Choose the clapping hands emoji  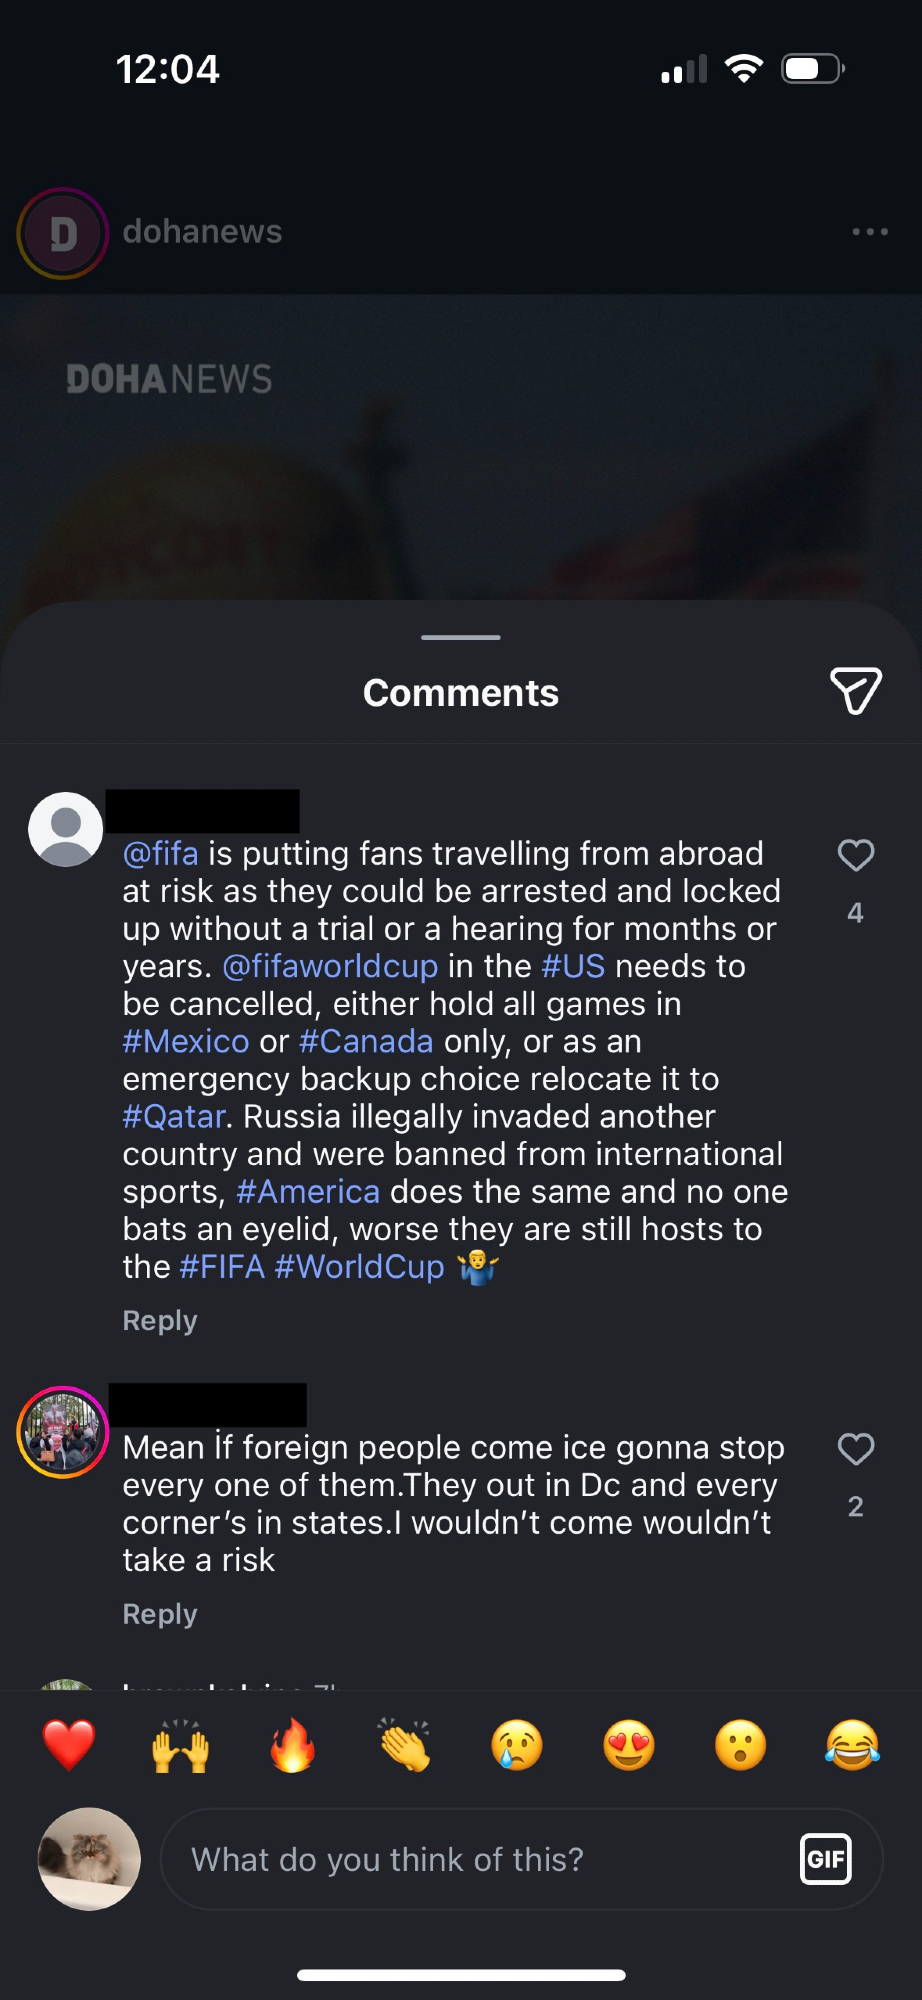coord(405,1746)
